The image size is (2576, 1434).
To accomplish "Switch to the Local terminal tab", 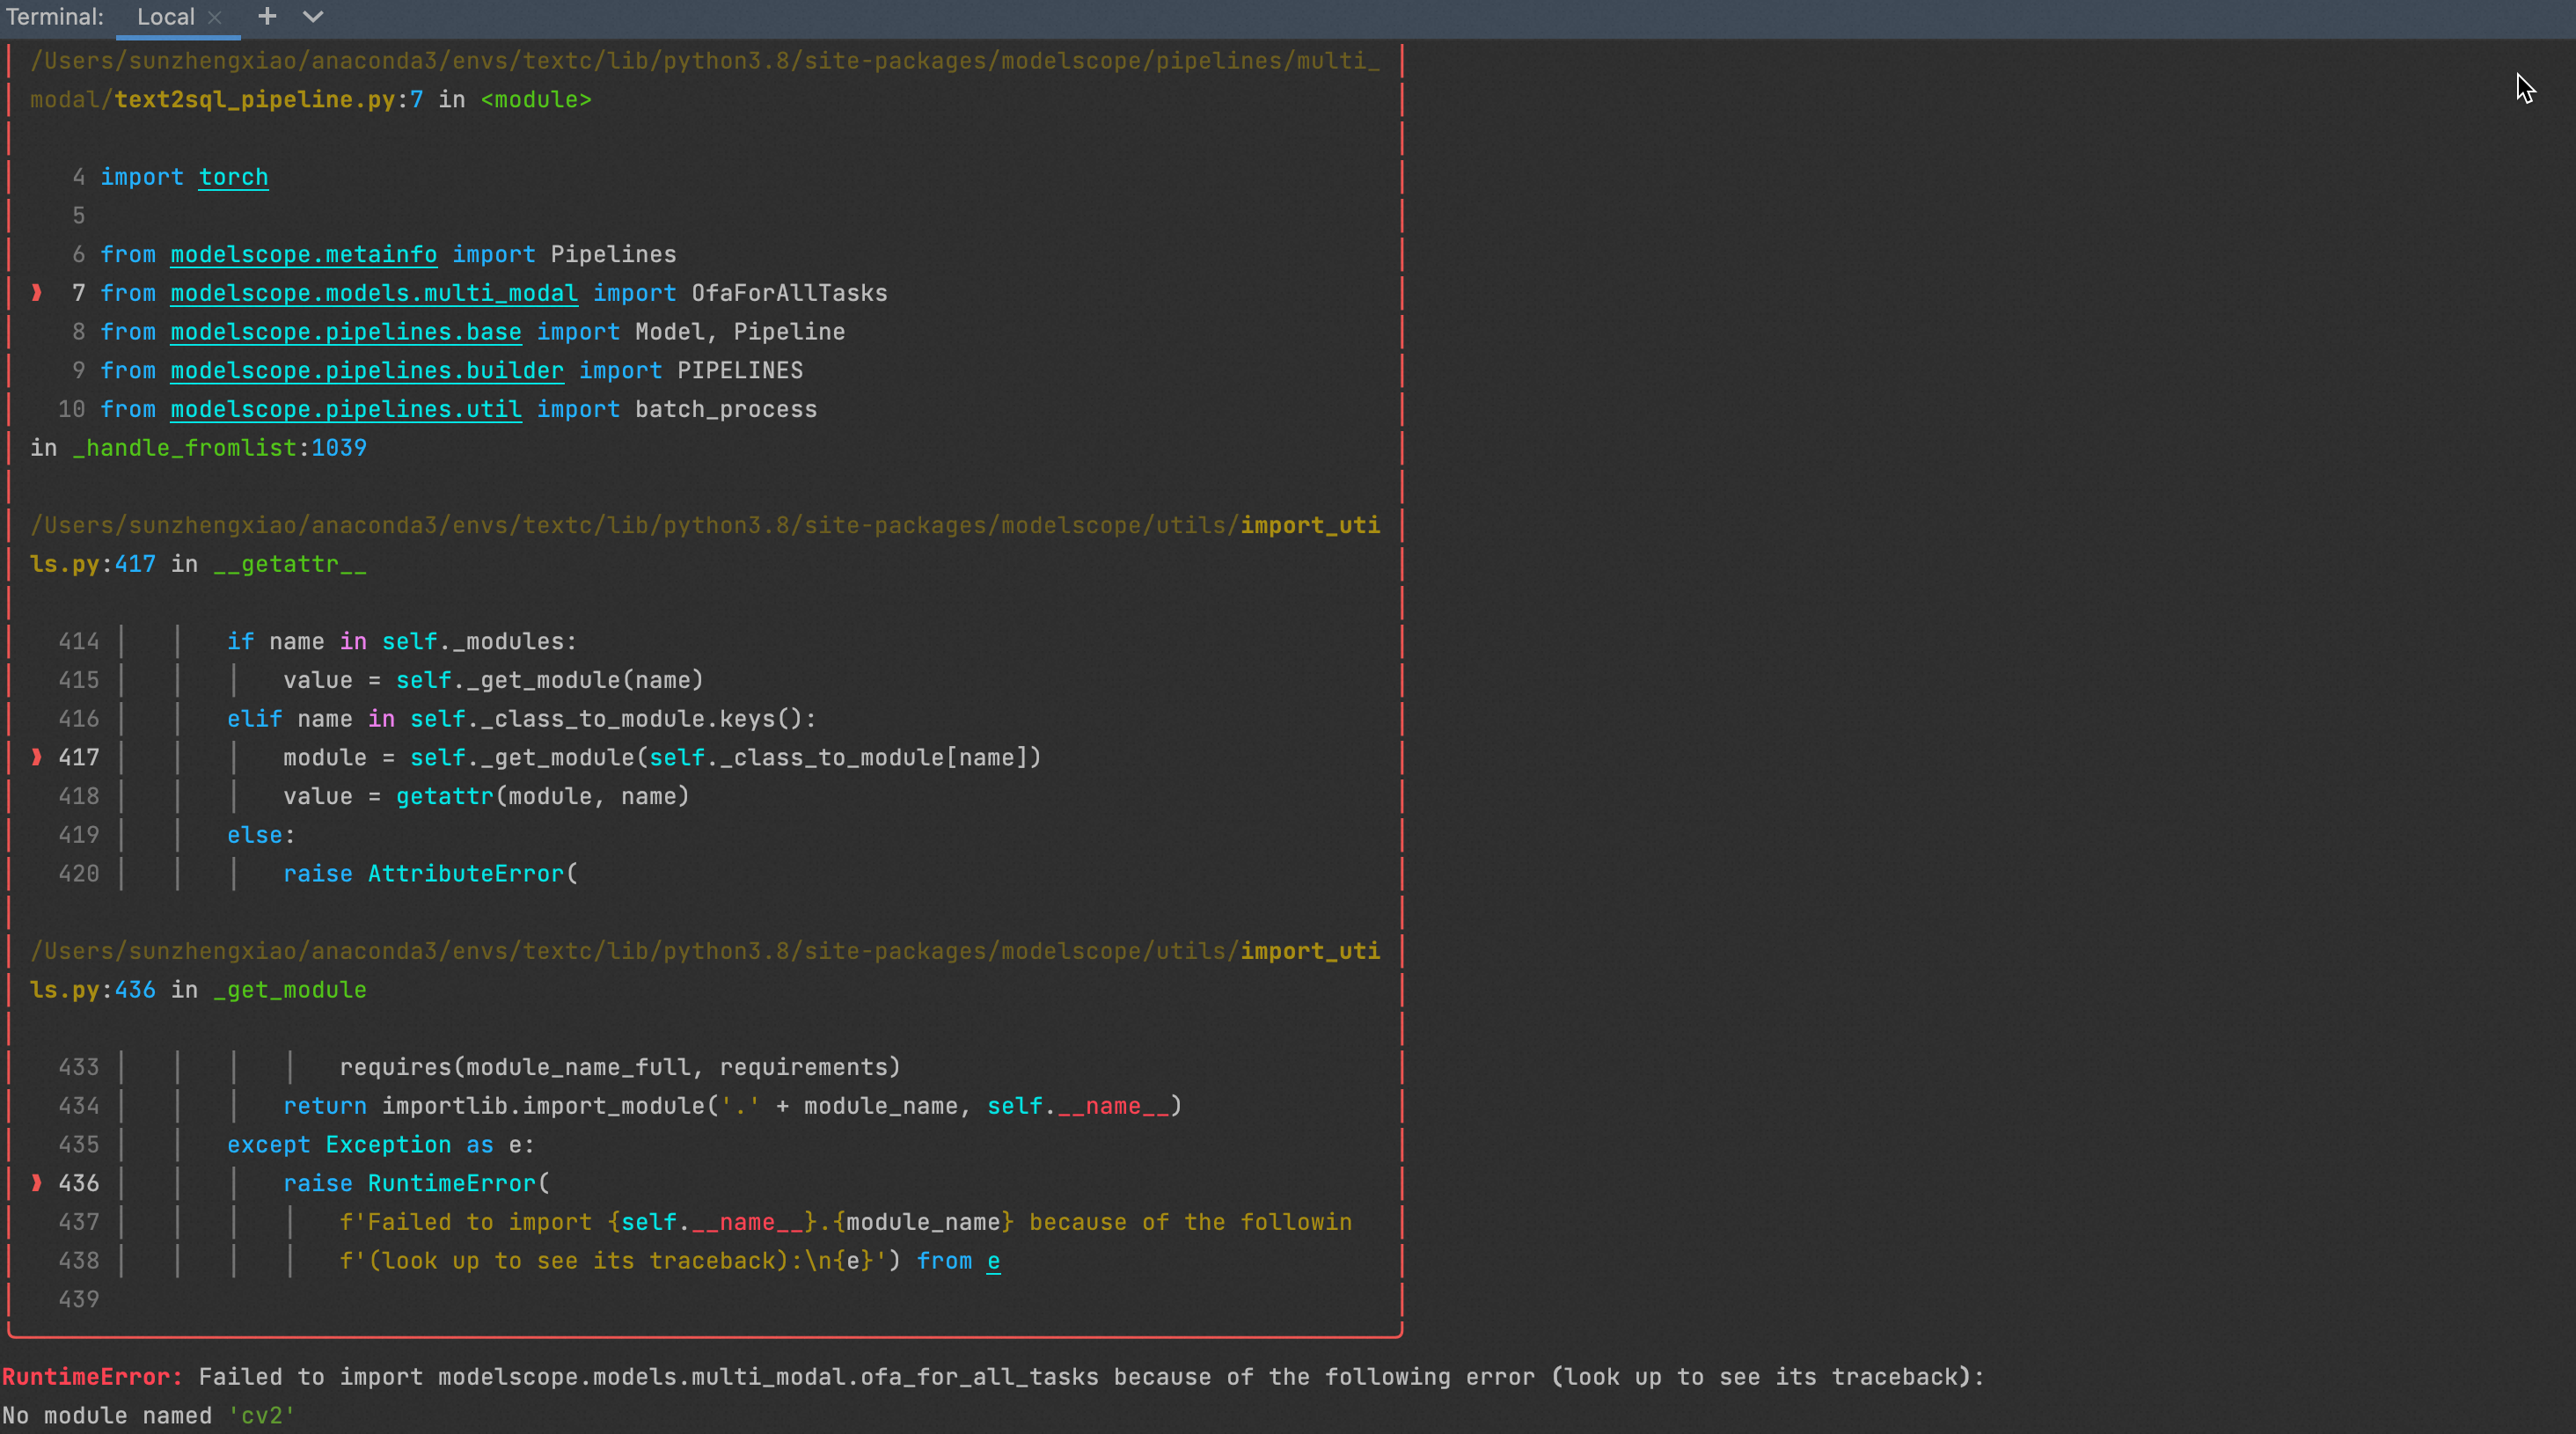I will point(165,17).
